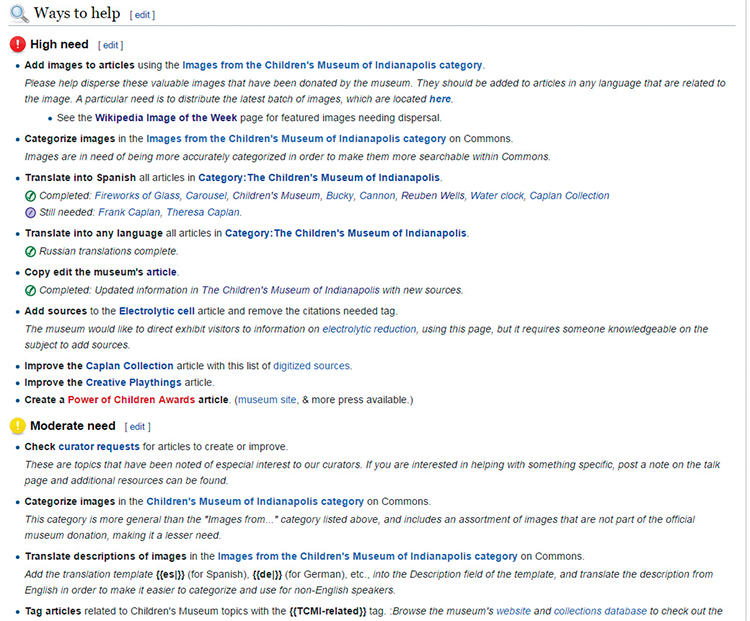
Task: Click the 'Tag articles' bold text
Action: (53, 611)
